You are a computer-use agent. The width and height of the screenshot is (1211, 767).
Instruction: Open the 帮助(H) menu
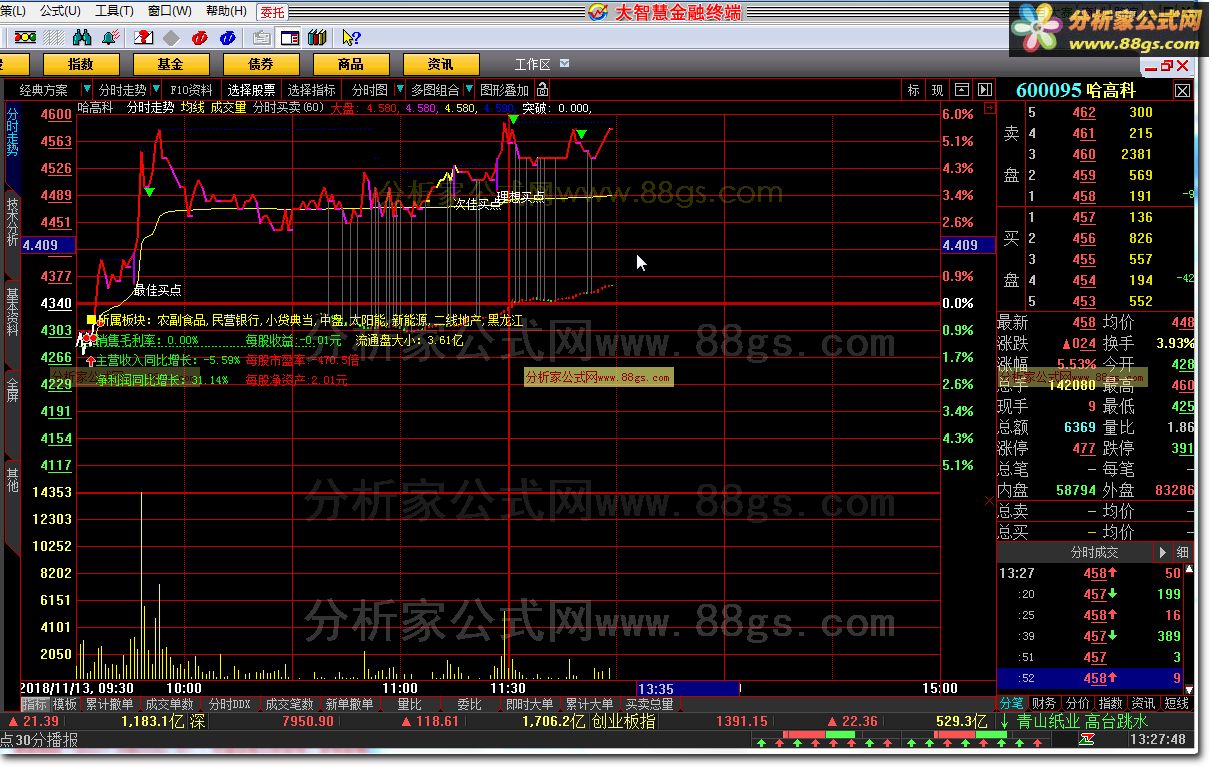click(226, 11)
